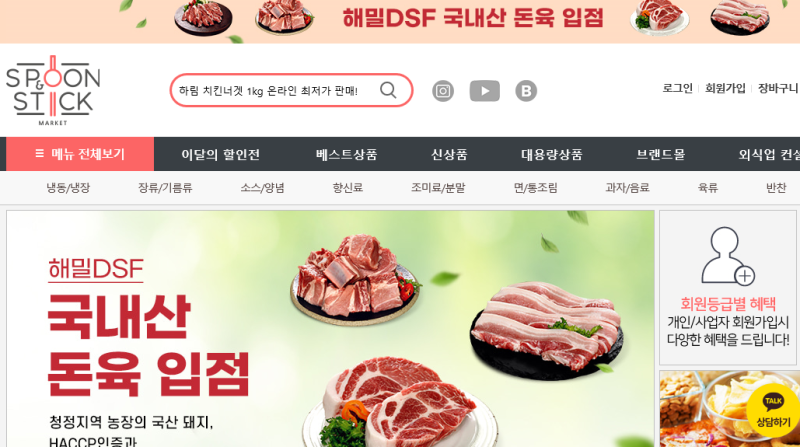Open the blog B icon
Screen dimensions: 800x447
[526, 91]
